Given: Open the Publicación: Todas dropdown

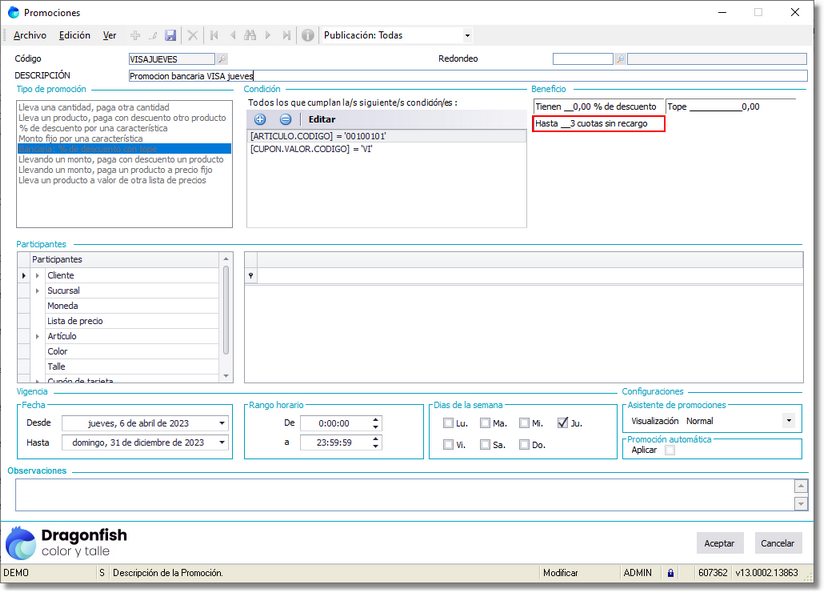Looking at the screenshot, I should click(x=467, y=36).
